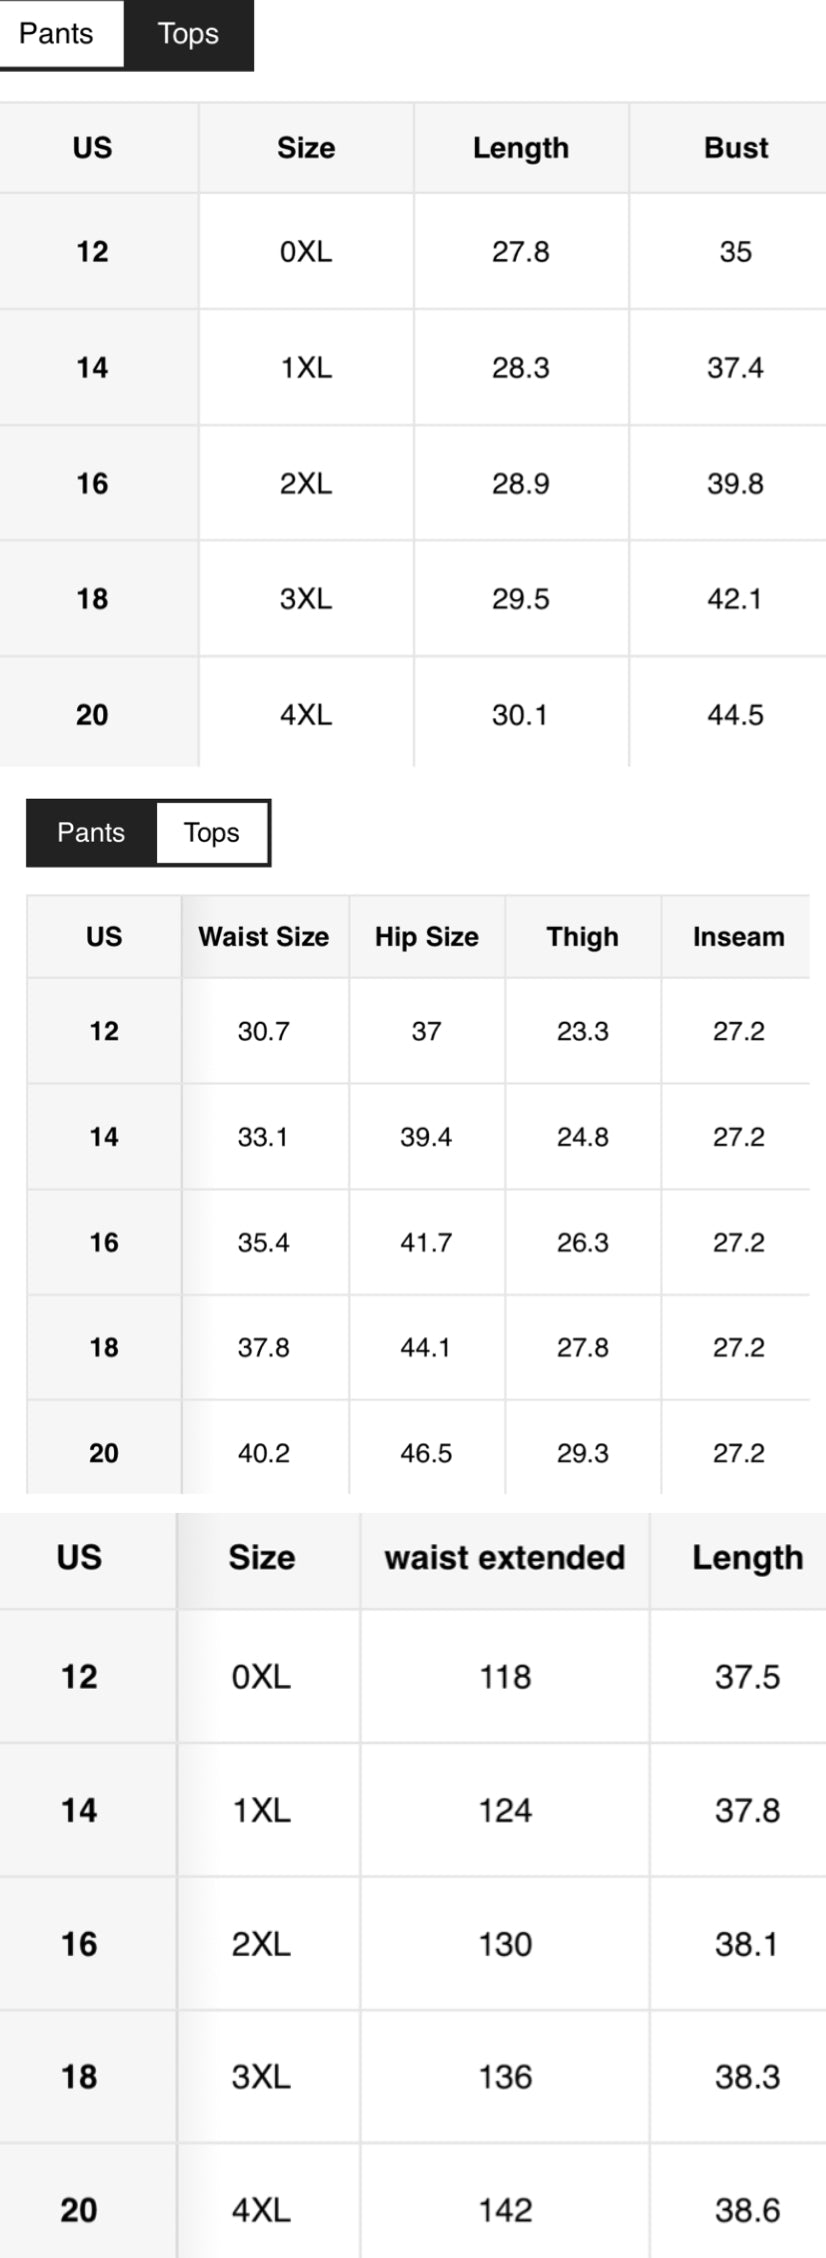Click the waist extended column header
The width and height of the screenshot is (826, 2258).
tap(505, 1558)
